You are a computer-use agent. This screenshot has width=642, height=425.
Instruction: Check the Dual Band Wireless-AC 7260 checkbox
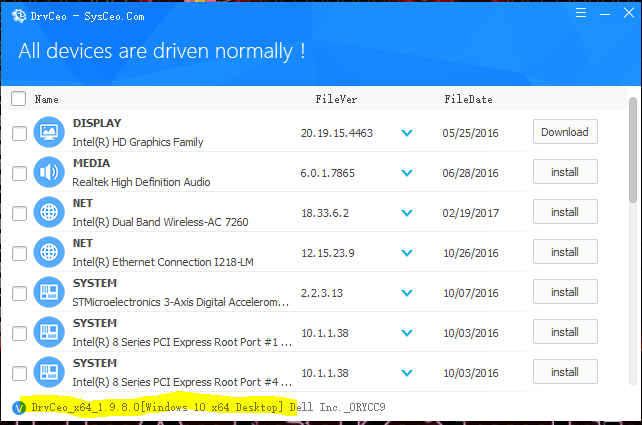coord(19,213)
